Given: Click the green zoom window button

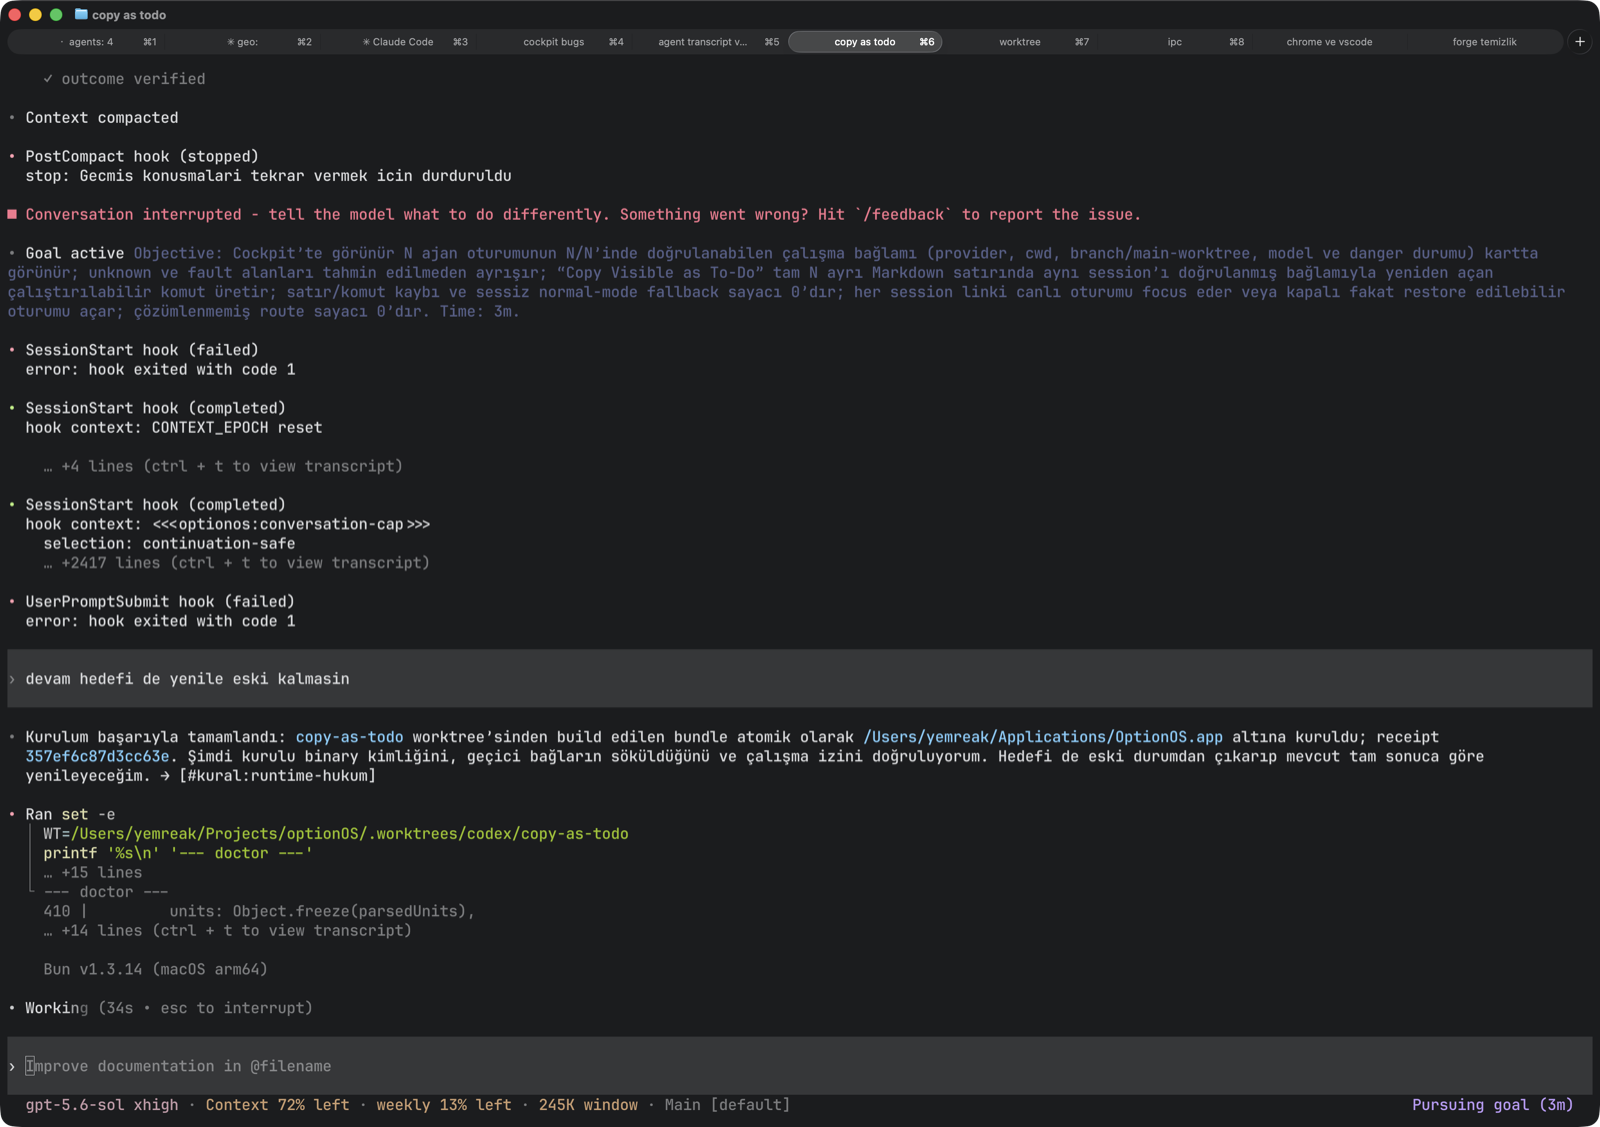Looking at the screenshot, I should coord(56,15).
